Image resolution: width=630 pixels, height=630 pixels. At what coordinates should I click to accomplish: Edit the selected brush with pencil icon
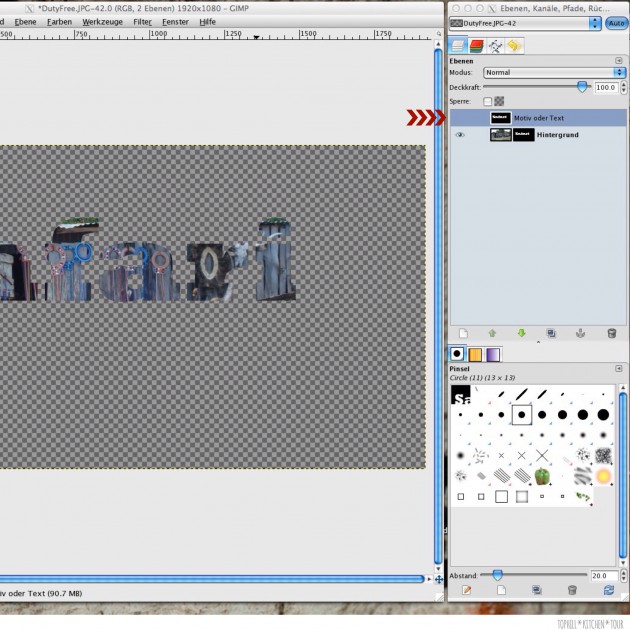466,590
